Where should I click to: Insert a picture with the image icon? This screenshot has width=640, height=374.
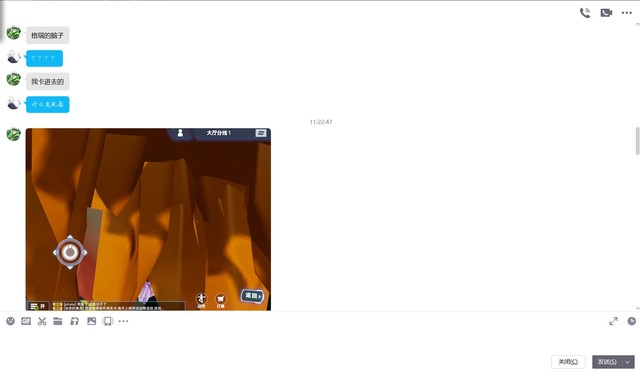pos(91,321)
